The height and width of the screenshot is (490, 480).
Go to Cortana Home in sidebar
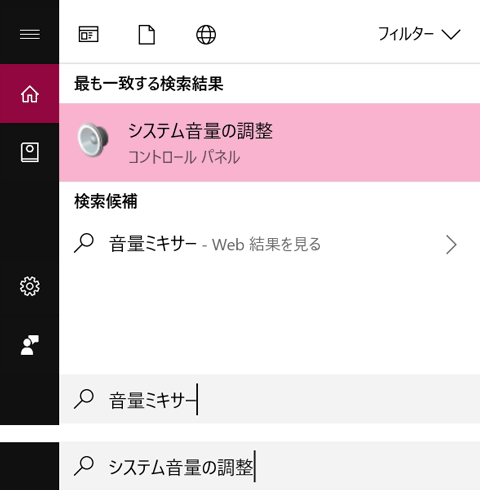click(30, 94)
